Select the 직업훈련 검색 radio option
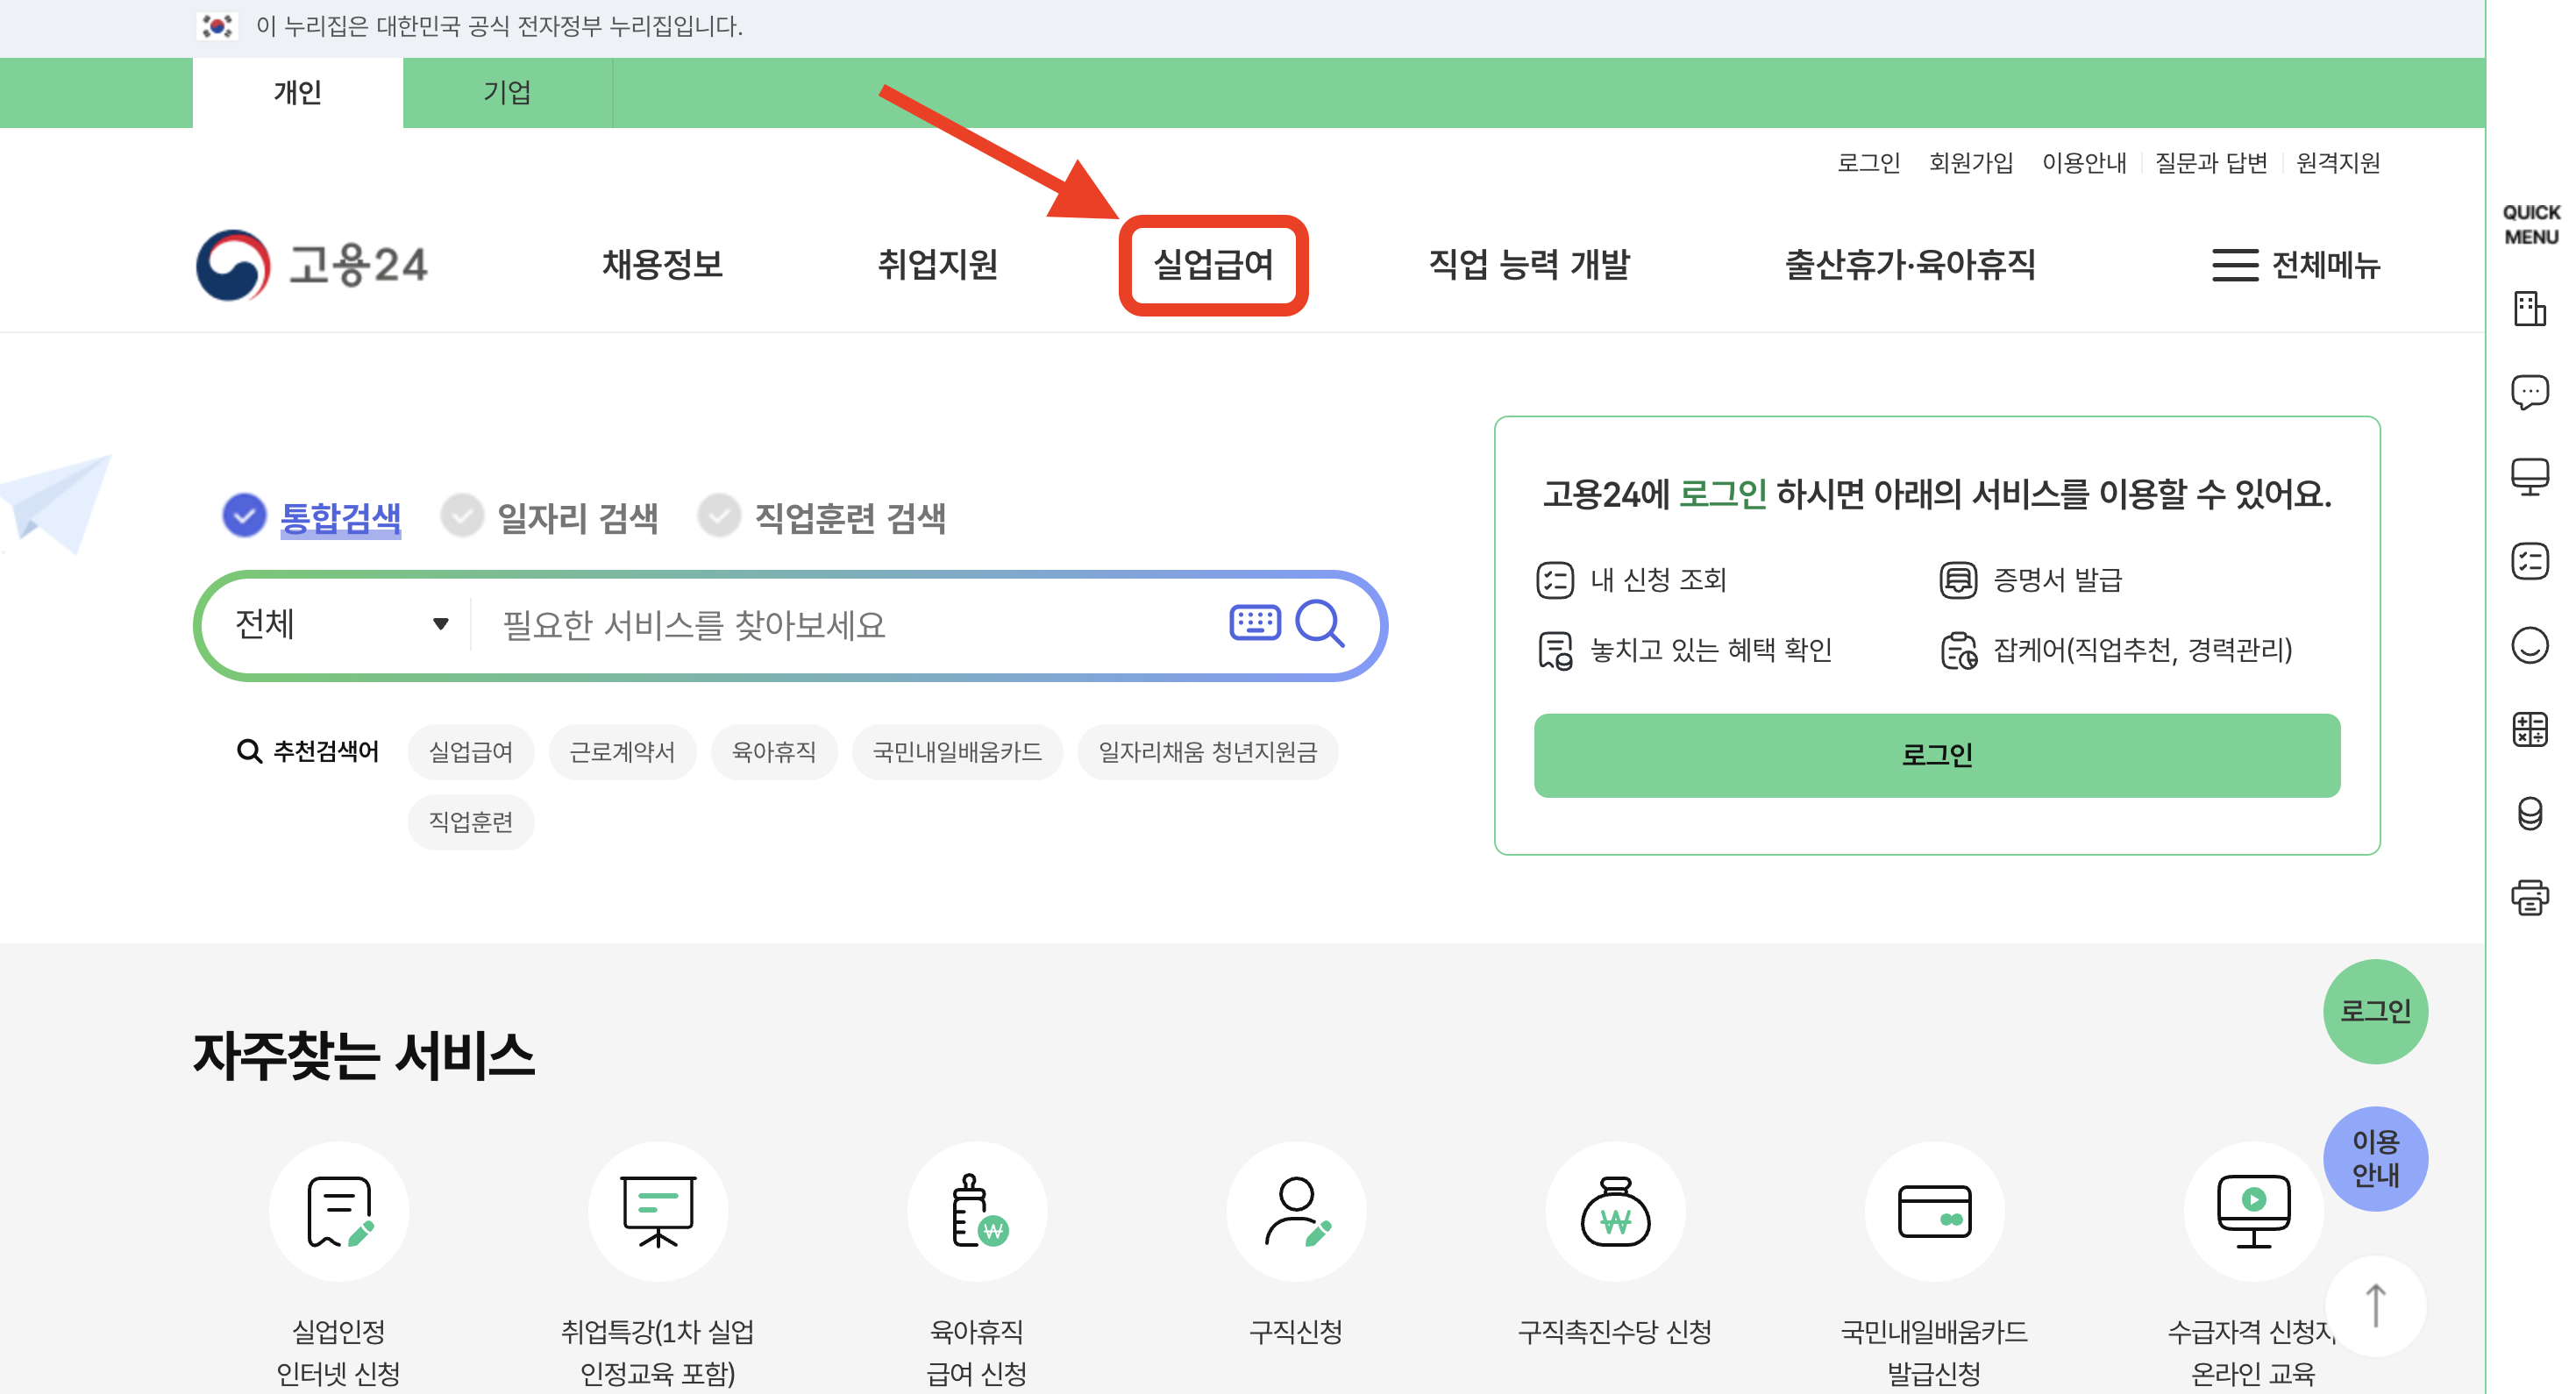Viewport: 2576px width, 1394px height. (718, 516)
